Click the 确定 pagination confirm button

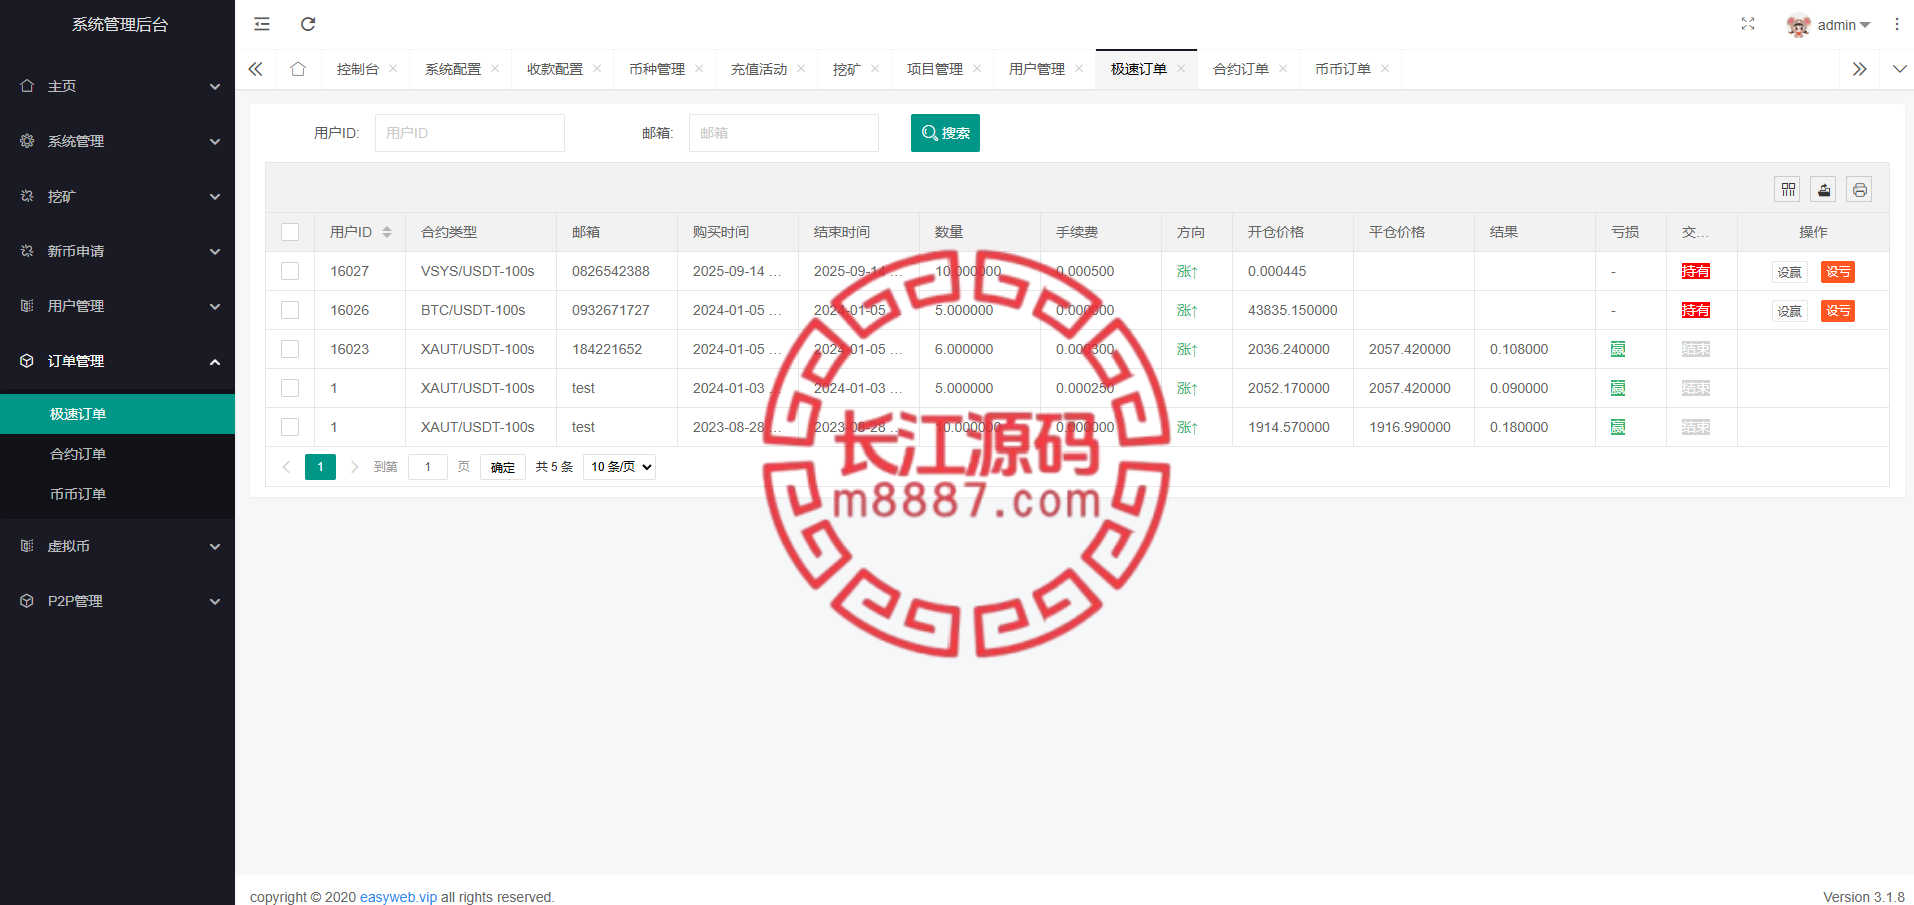point(503,467)
